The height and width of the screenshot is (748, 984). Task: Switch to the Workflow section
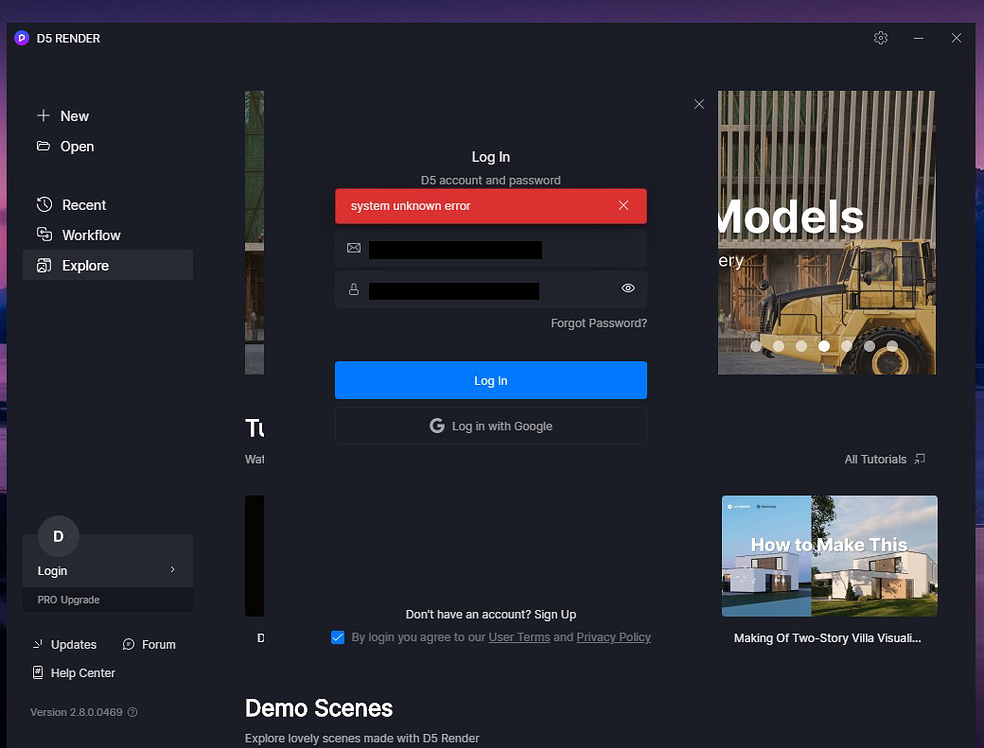pos(78,235)
